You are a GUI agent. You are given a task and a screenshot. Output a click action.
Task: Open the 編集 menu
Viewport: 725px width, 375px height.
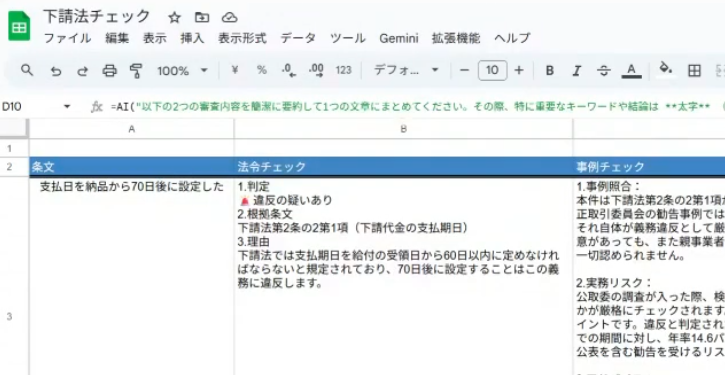click(117, 38)
